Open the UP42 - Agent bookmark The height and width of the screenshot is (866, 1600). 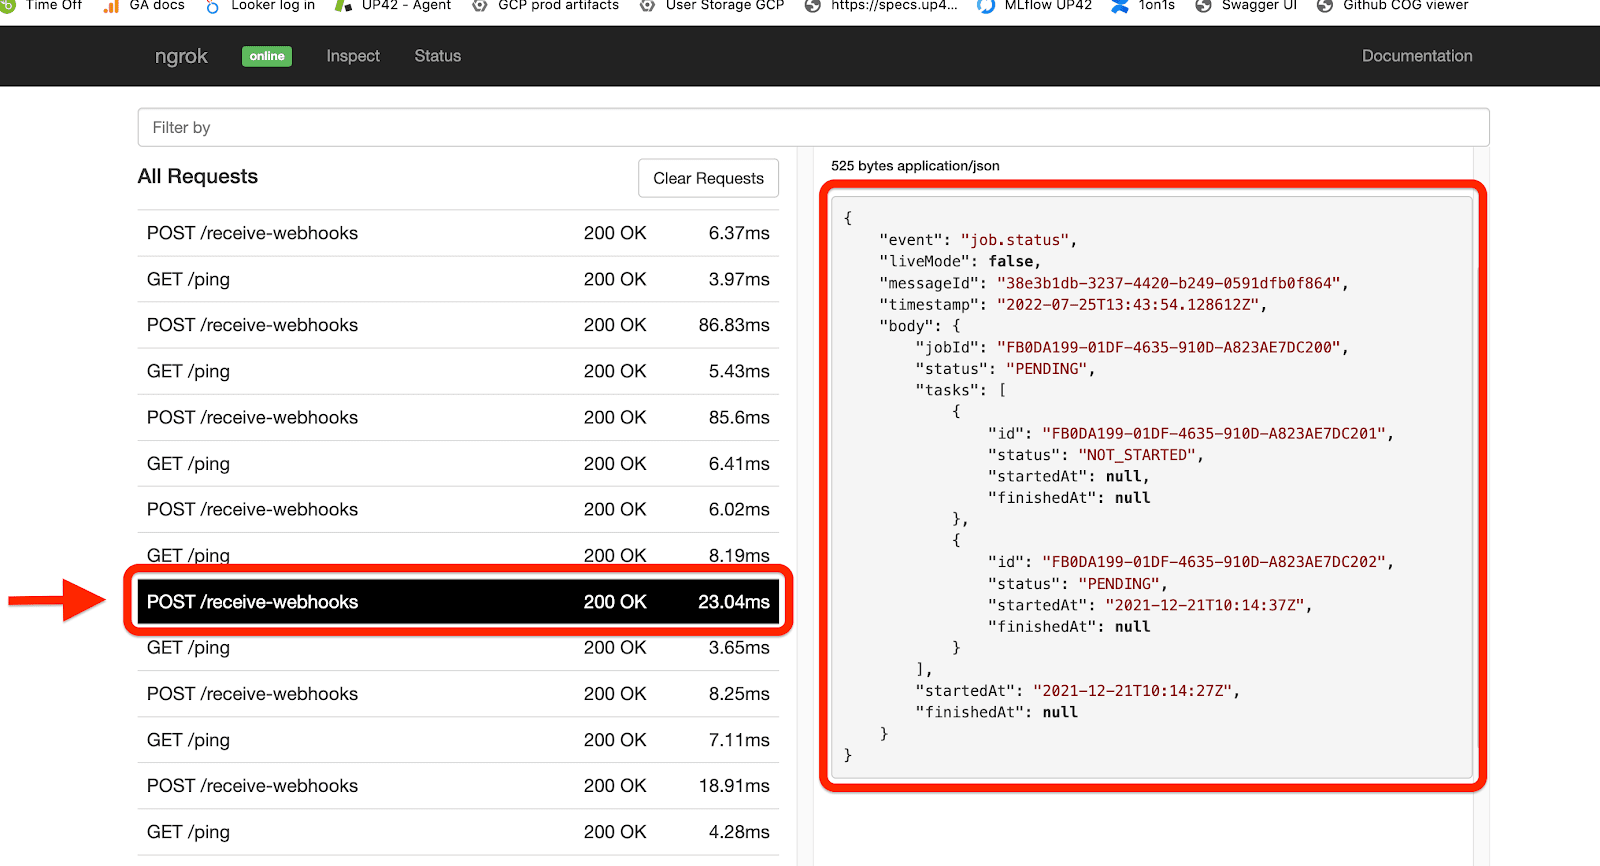click(393, 5)
